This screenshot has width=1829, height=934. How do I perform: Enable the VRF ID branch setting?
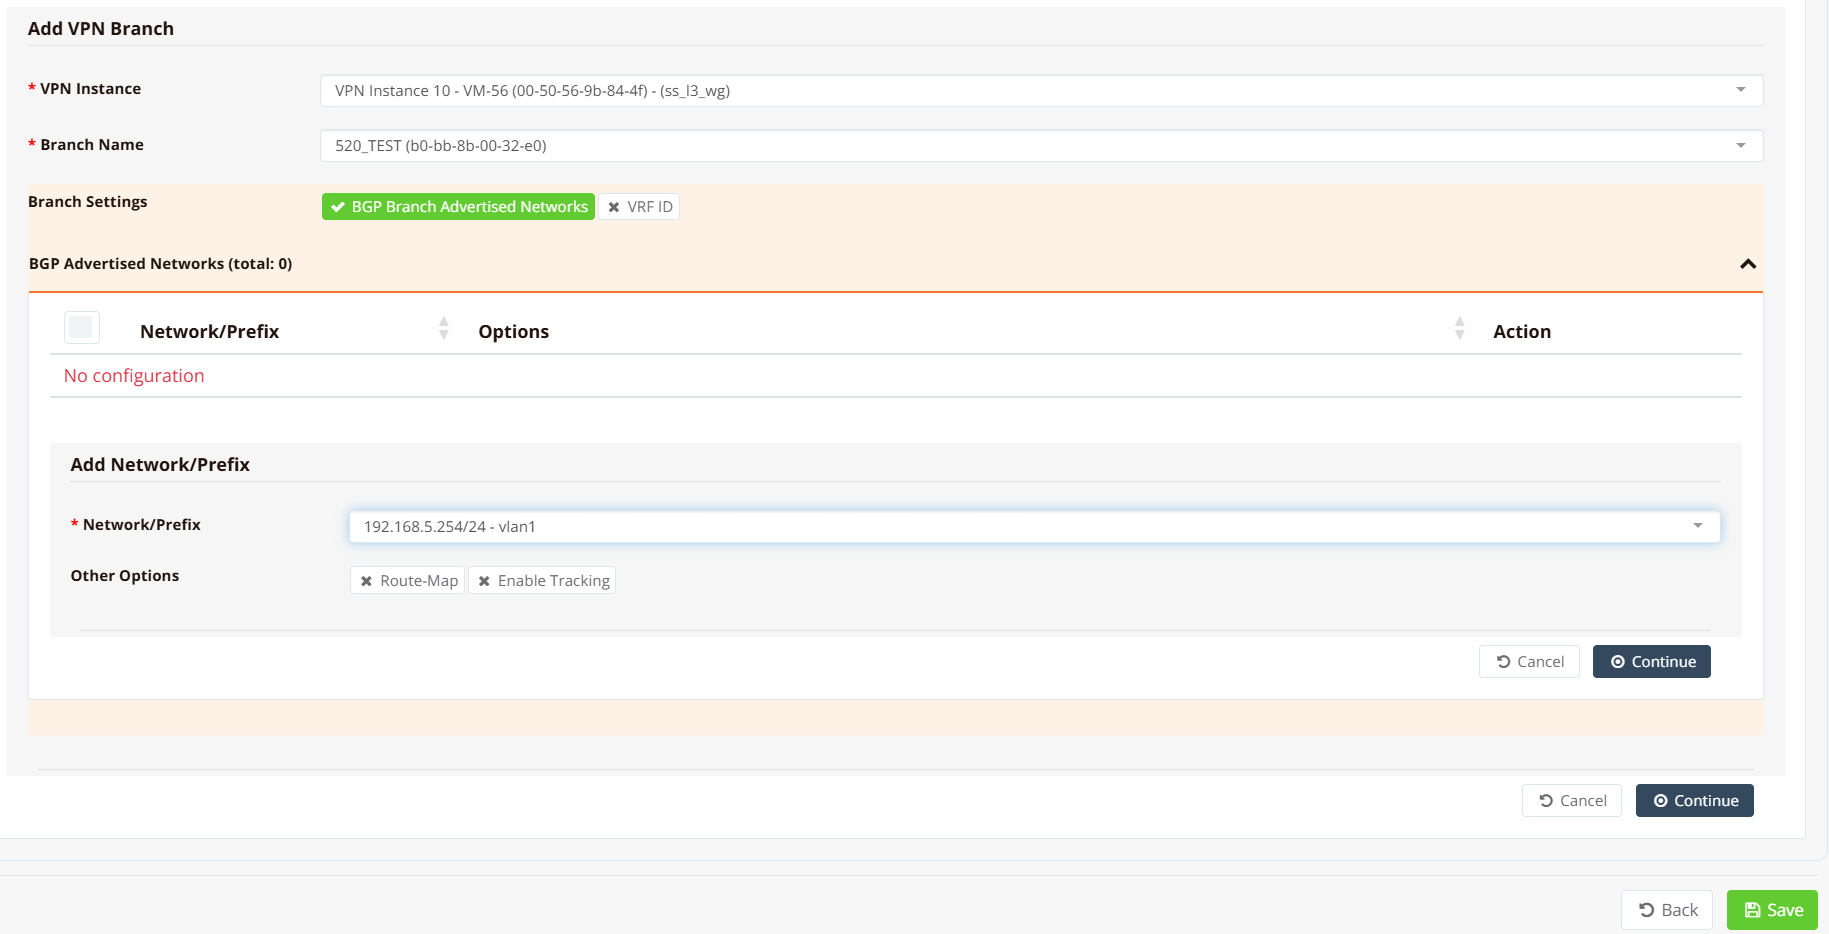(x=639, y=207)
